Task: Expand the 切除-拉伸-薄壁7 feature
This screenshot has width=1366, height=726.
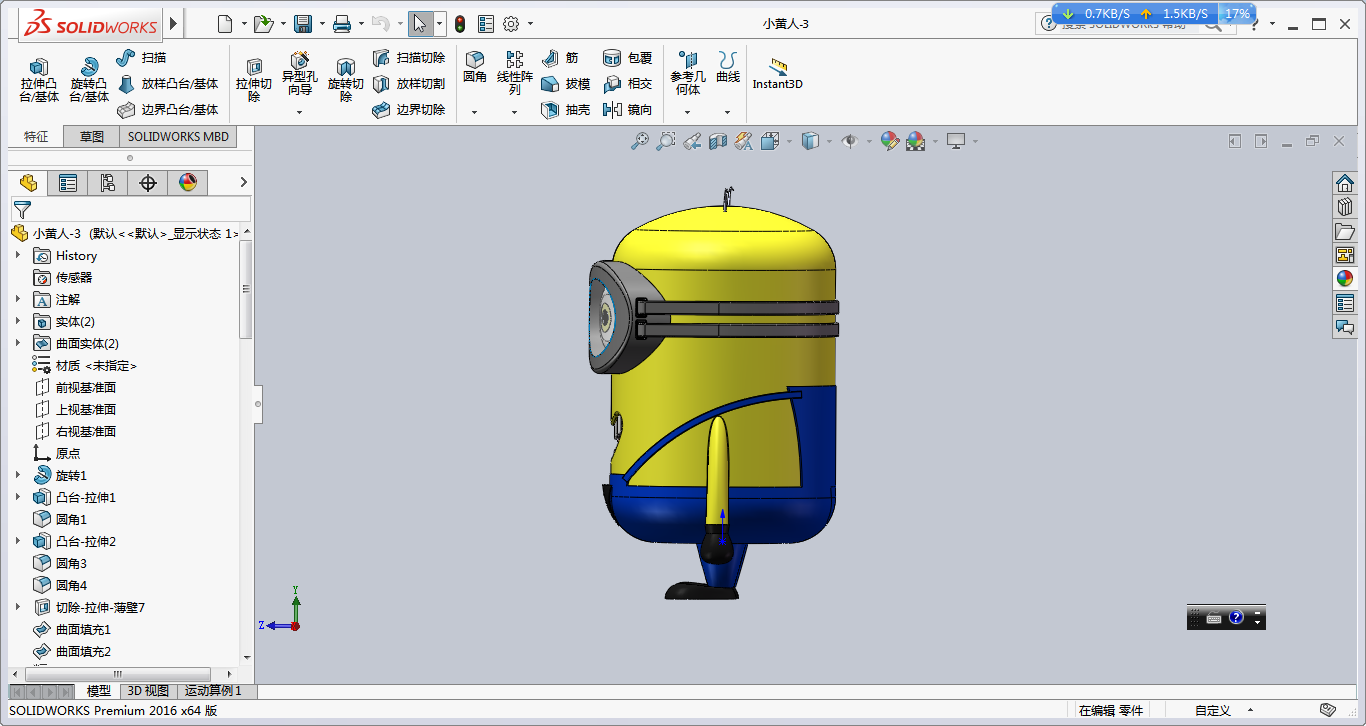Action: [x=18, y=608]
